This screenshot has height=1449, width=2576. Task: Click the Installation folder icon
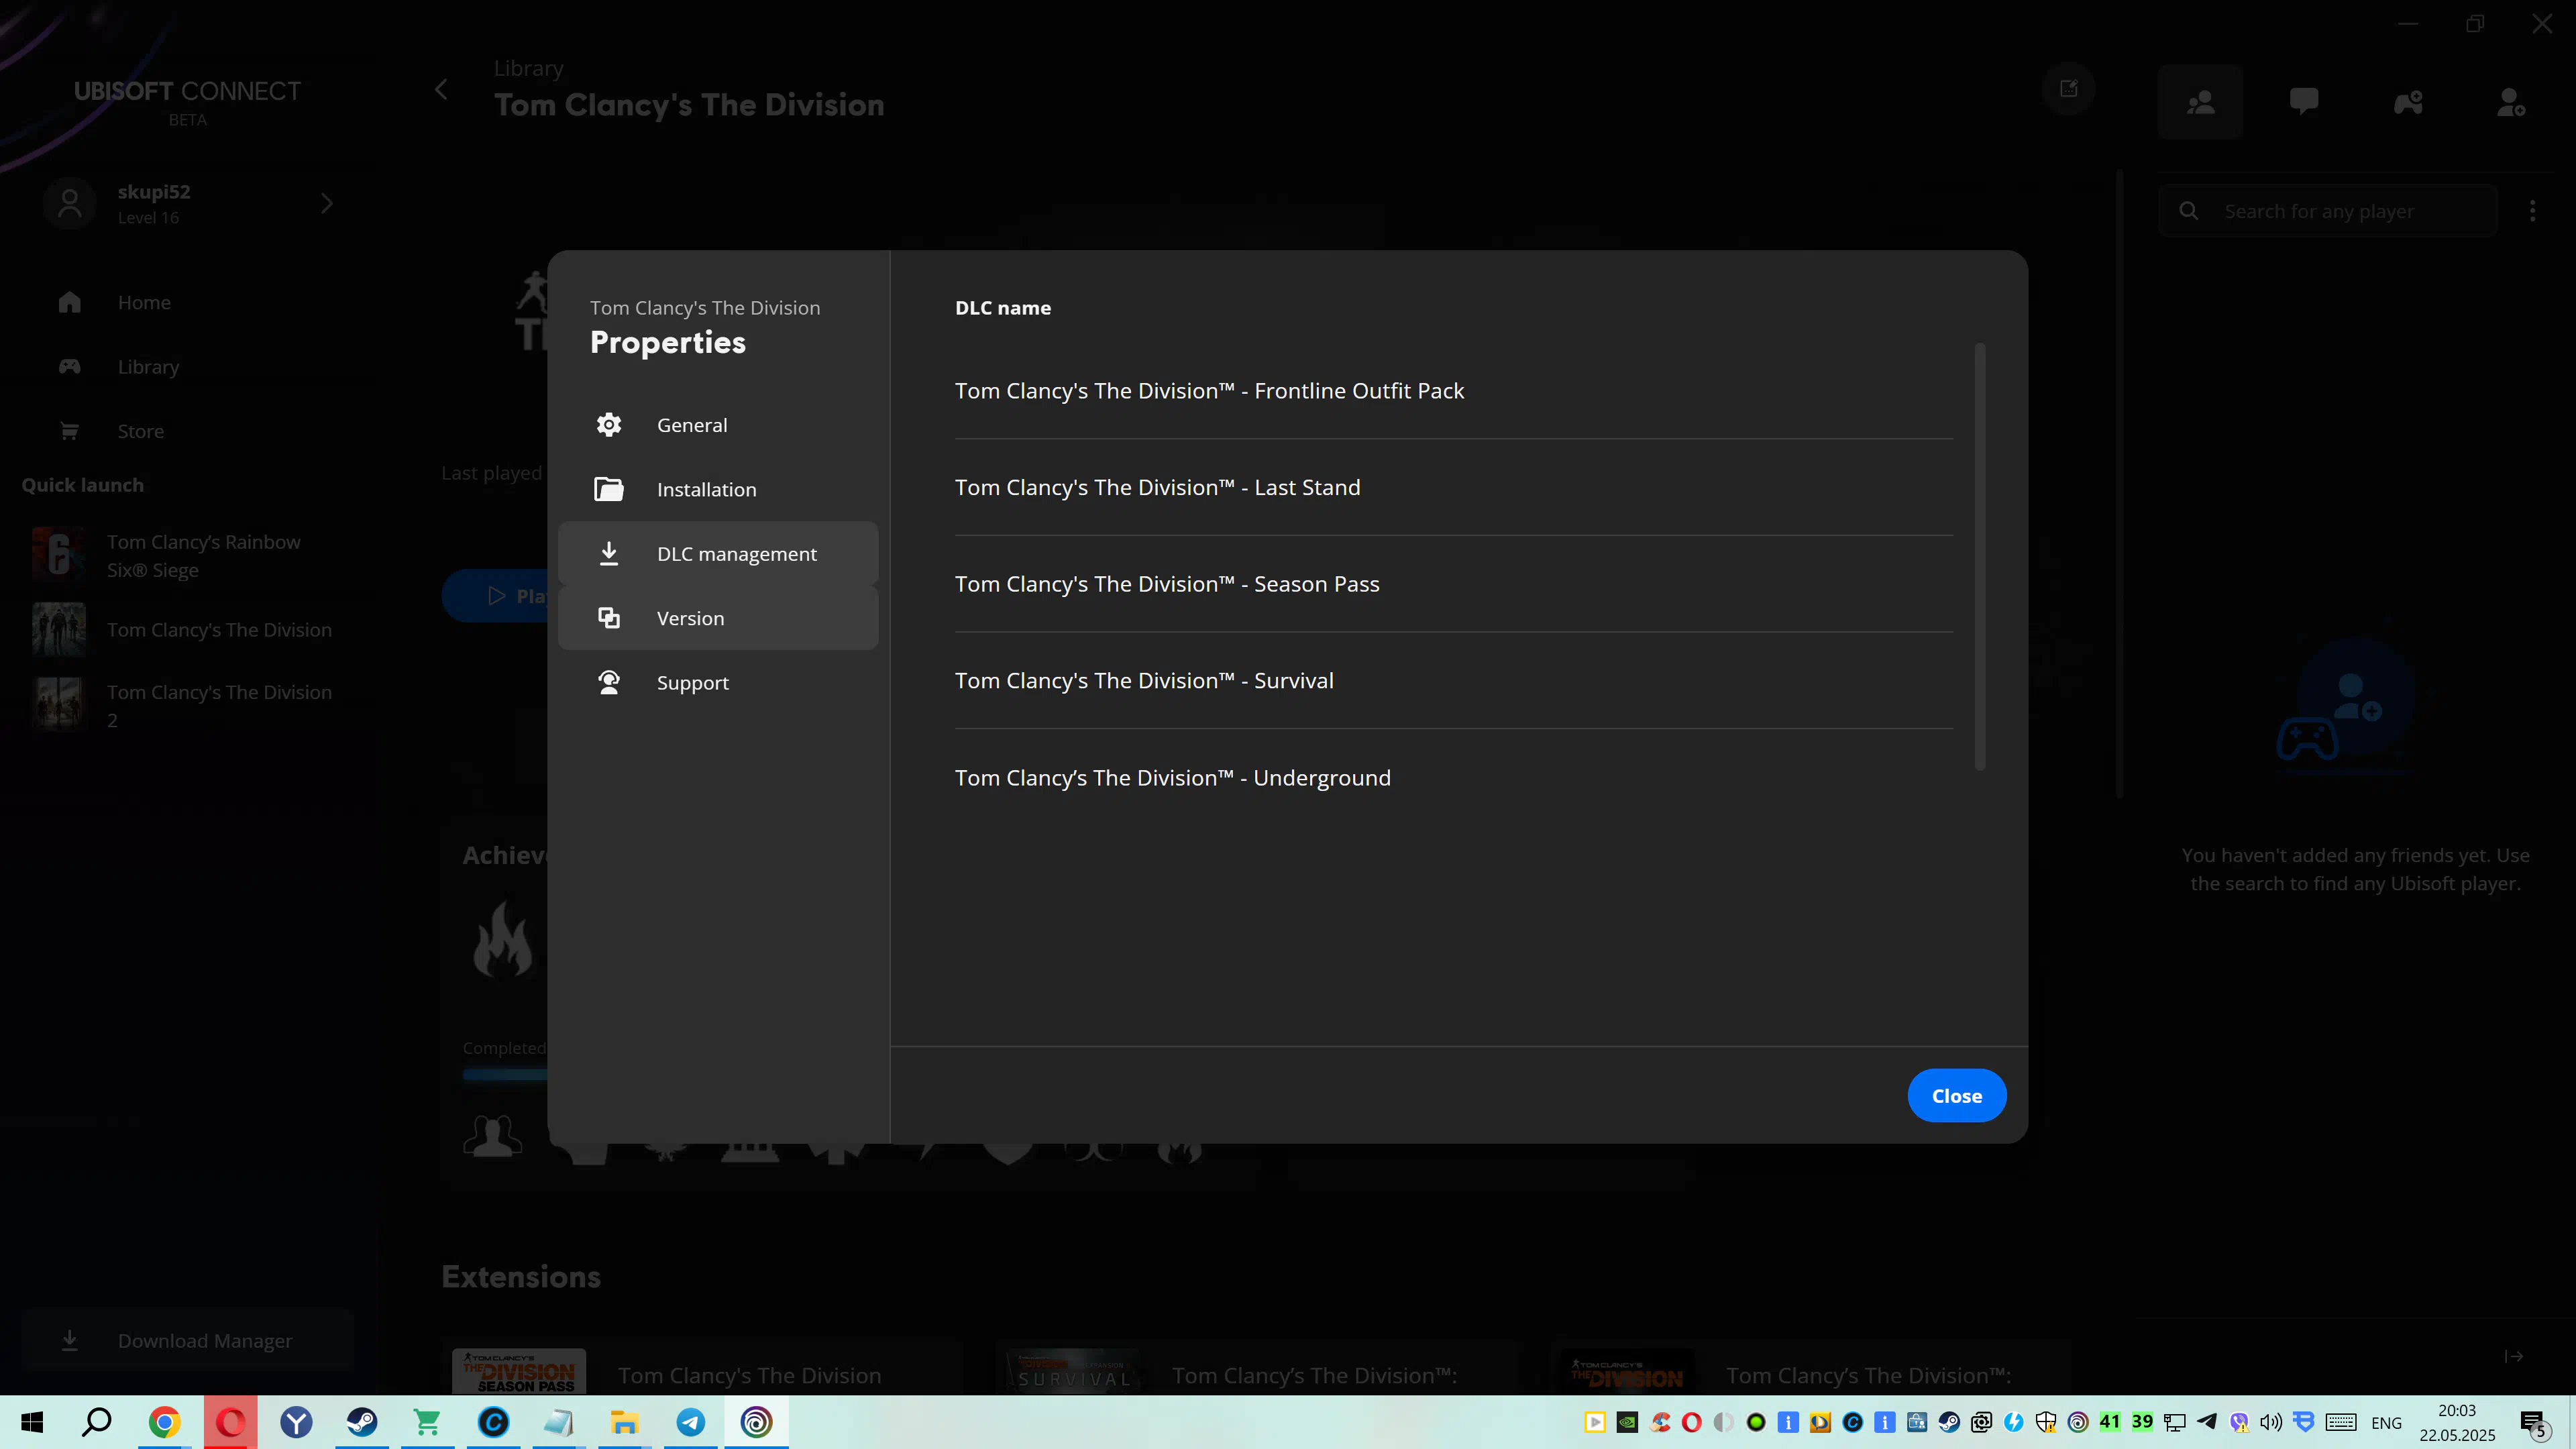coord(609,489)
